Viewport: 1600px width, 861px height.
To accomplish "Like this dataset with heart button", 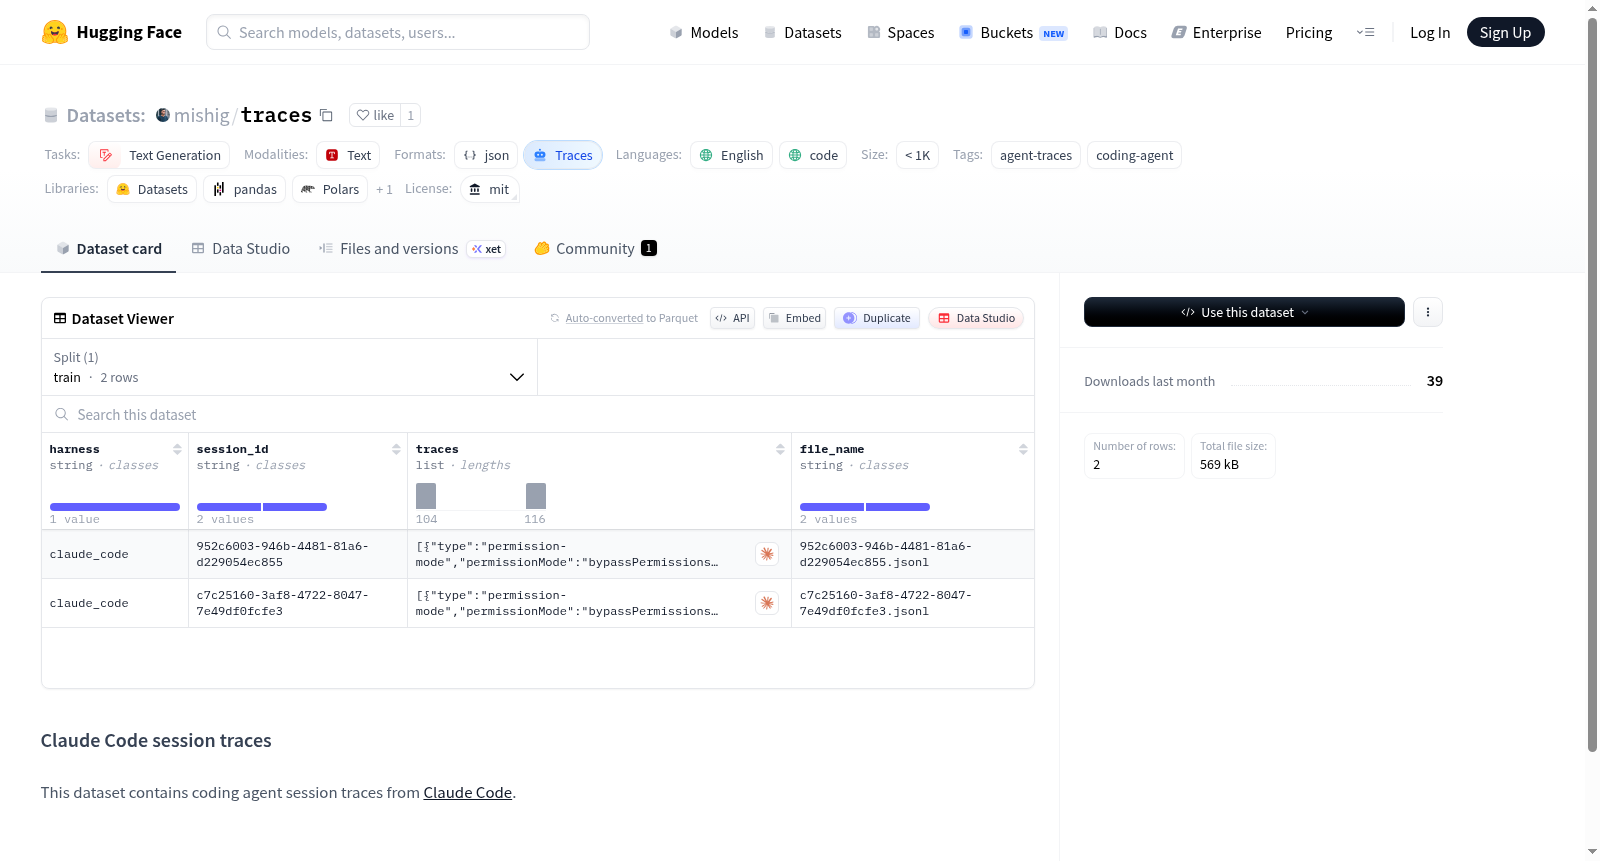I will tap(375, 115).
